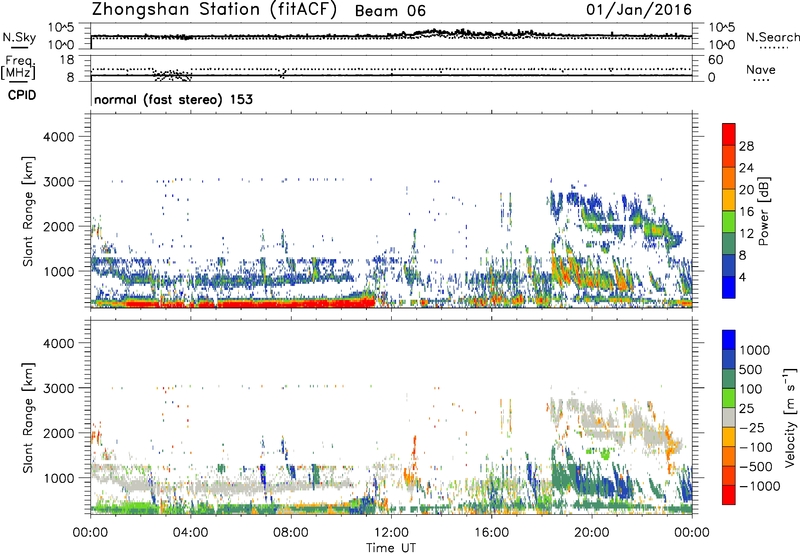Click "Slant Range [km]" label of Velocity panel
The image size is (800, 554).
click(x=28, y=418)
